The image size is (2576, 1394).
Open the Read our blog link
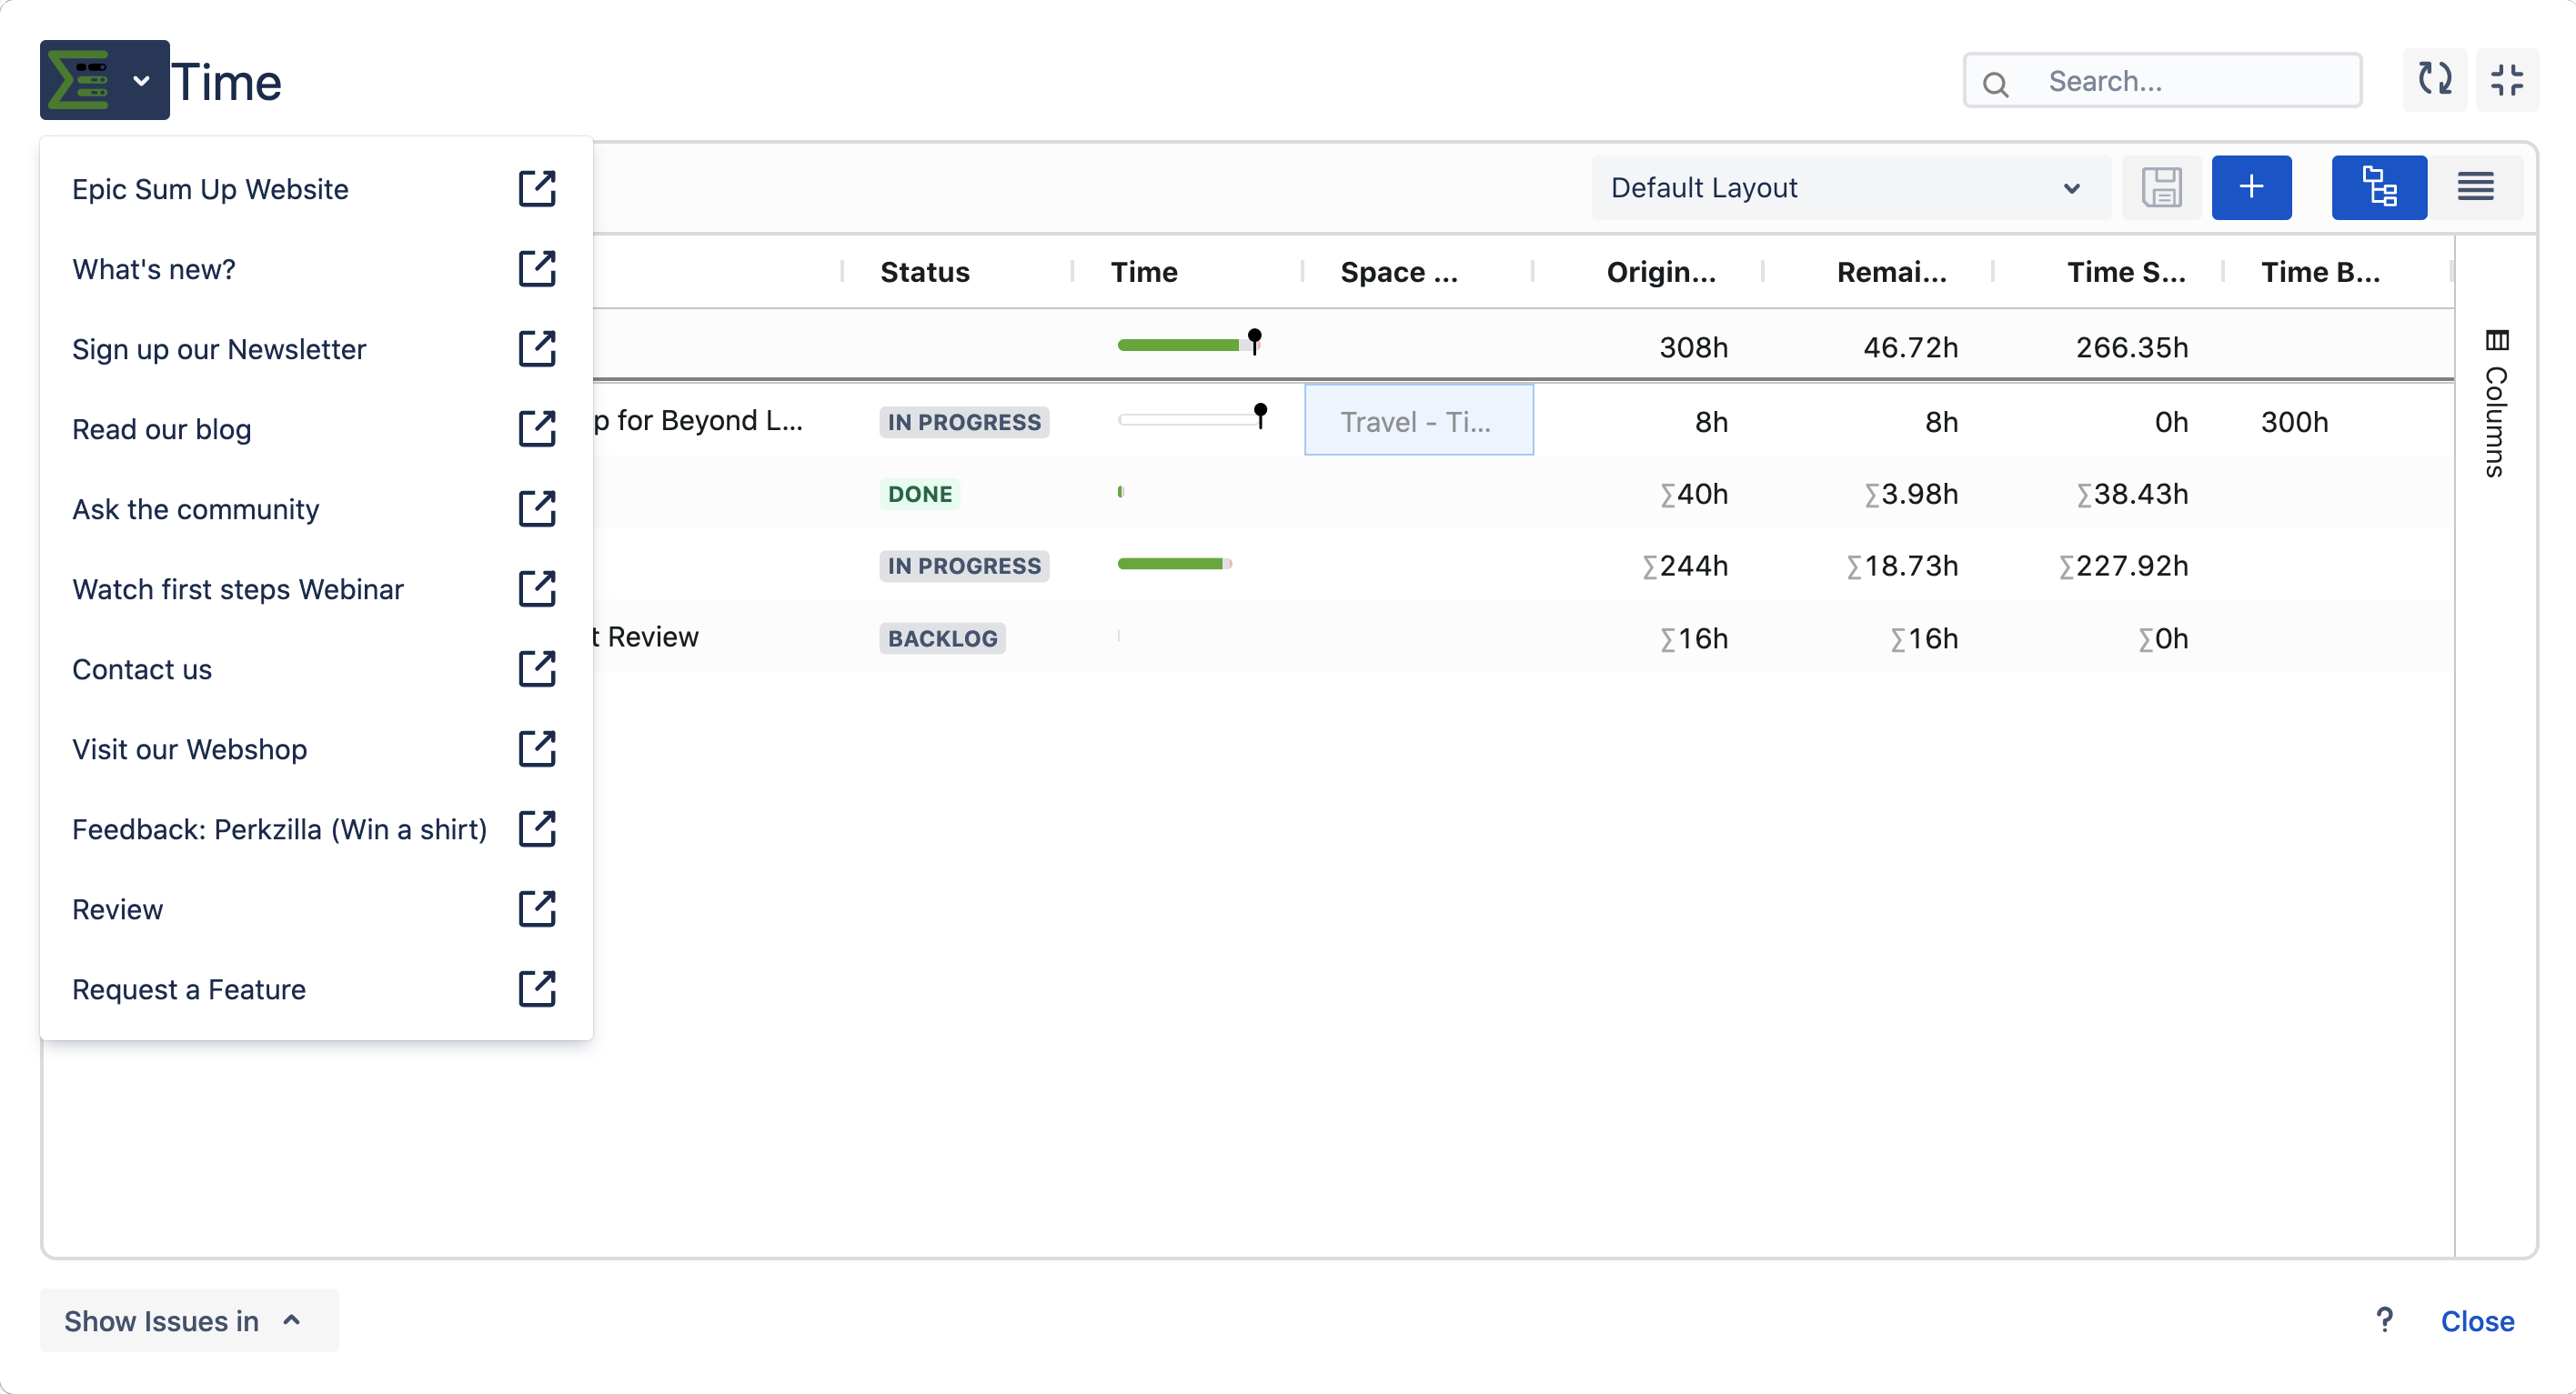click(162, 429)
